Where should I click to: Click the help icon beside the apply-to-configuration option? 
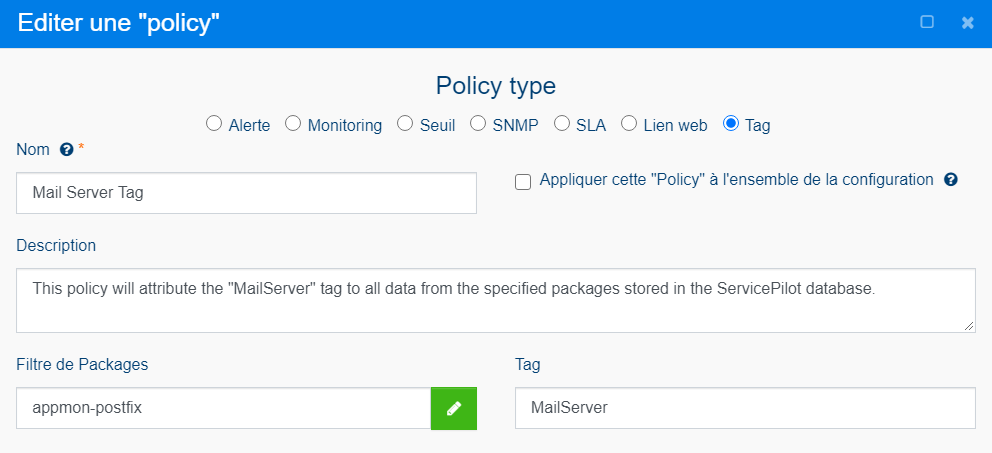coord(950,180)
